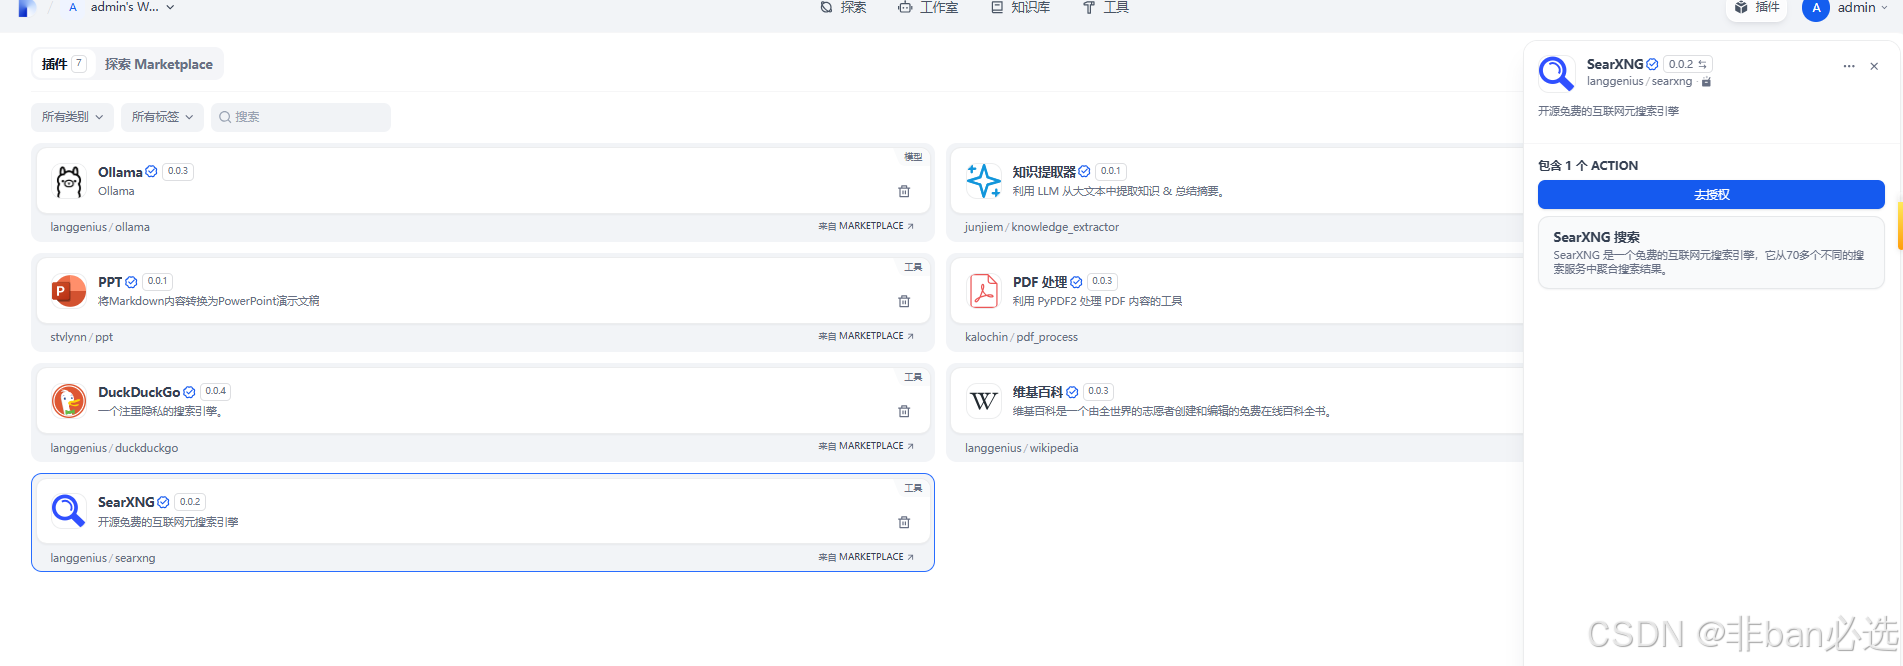
Task: Click the large SearXNG icon in detail panel
Action: [1556, 73]
